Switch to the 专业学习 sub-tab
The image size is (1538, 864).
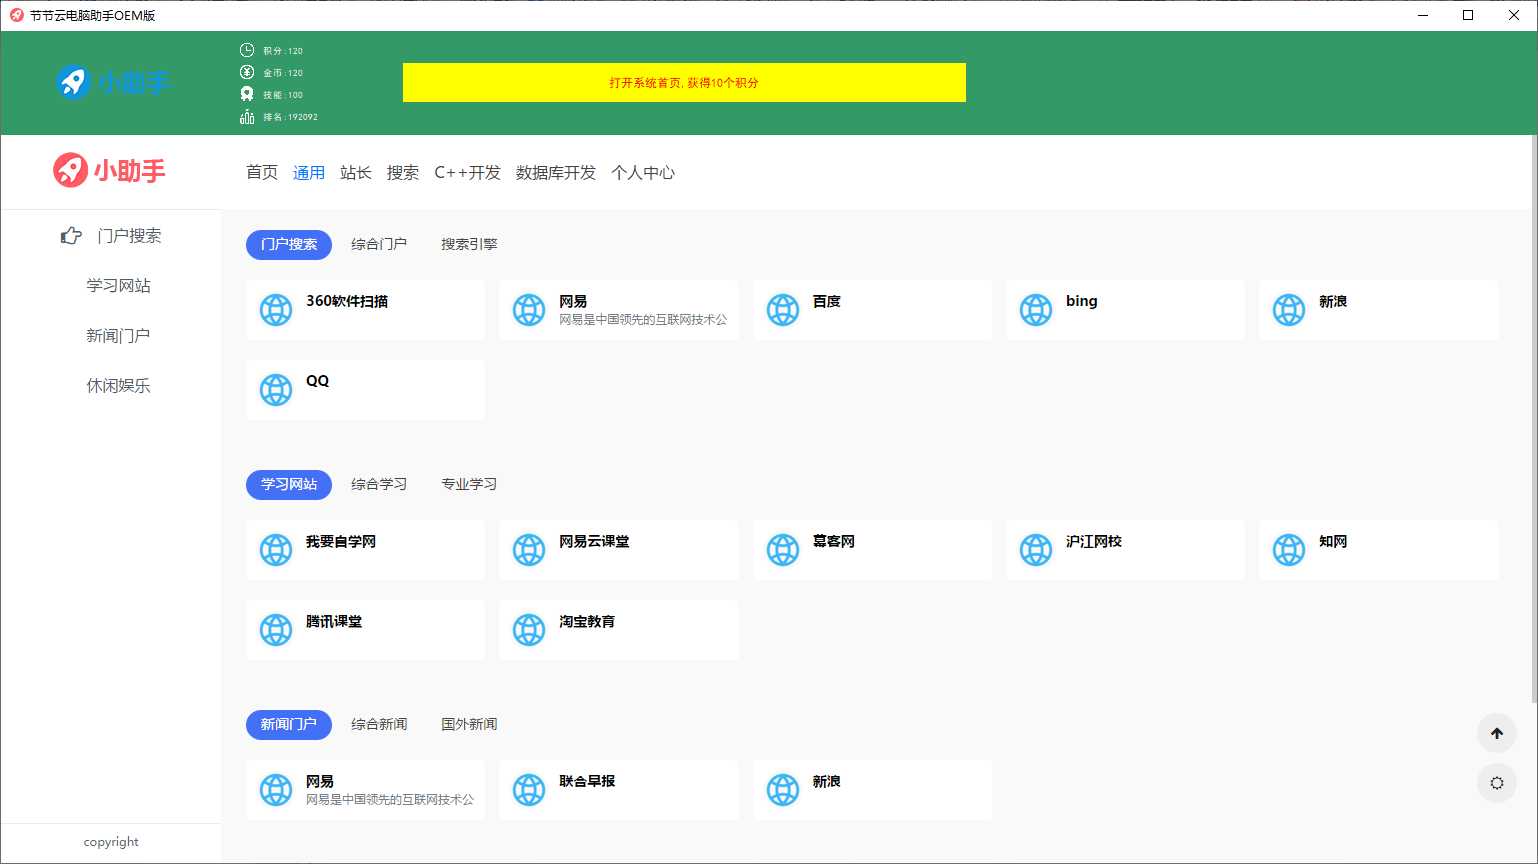[469, 484]
